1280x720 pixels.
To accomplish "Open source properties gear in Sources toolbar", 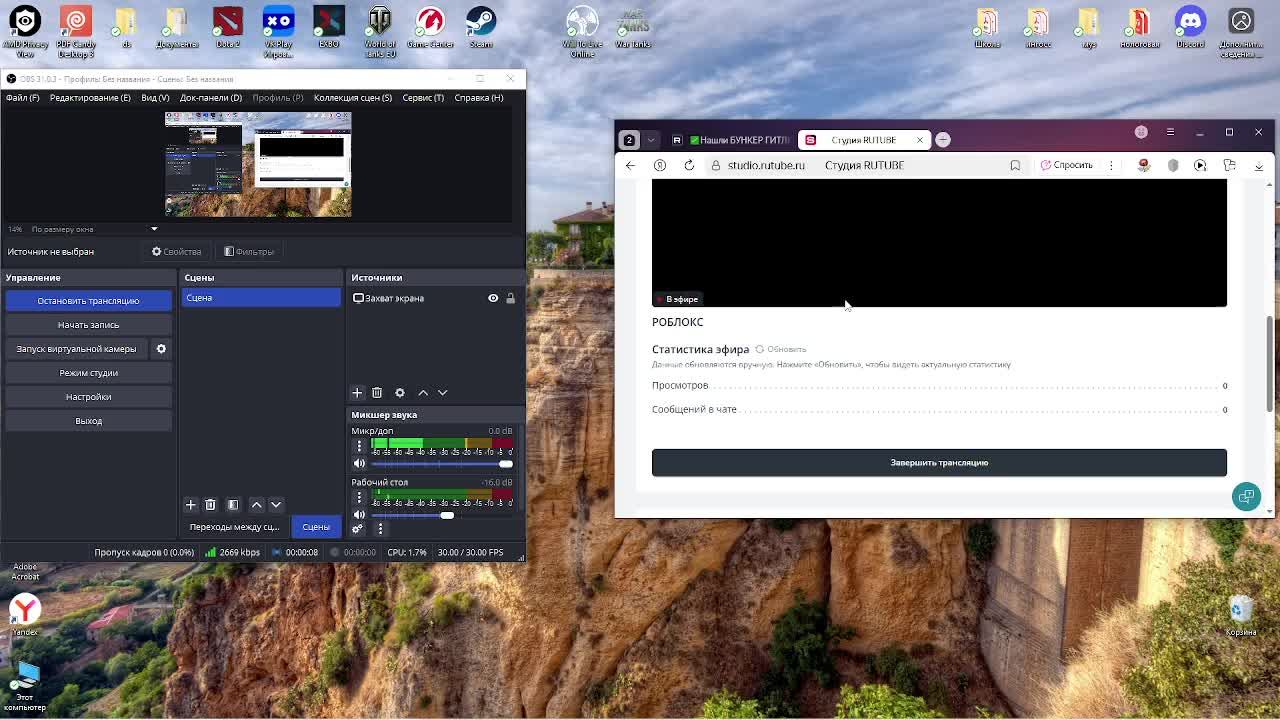I will [400, 393].
